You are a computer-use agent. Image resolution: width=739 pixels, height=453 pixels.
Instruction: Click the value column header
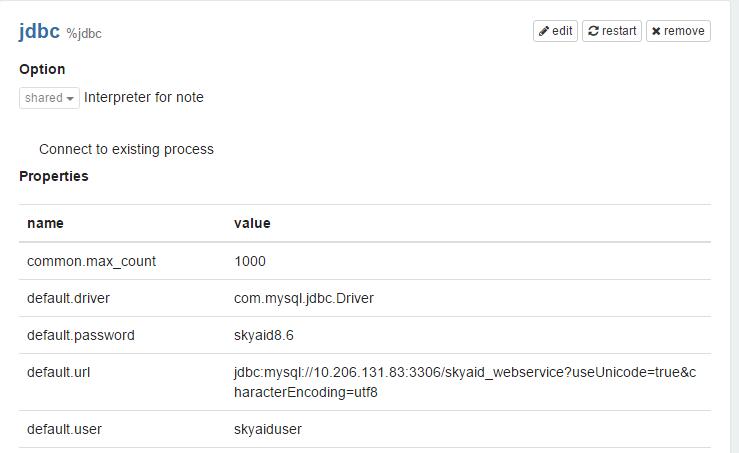point(252,223)
